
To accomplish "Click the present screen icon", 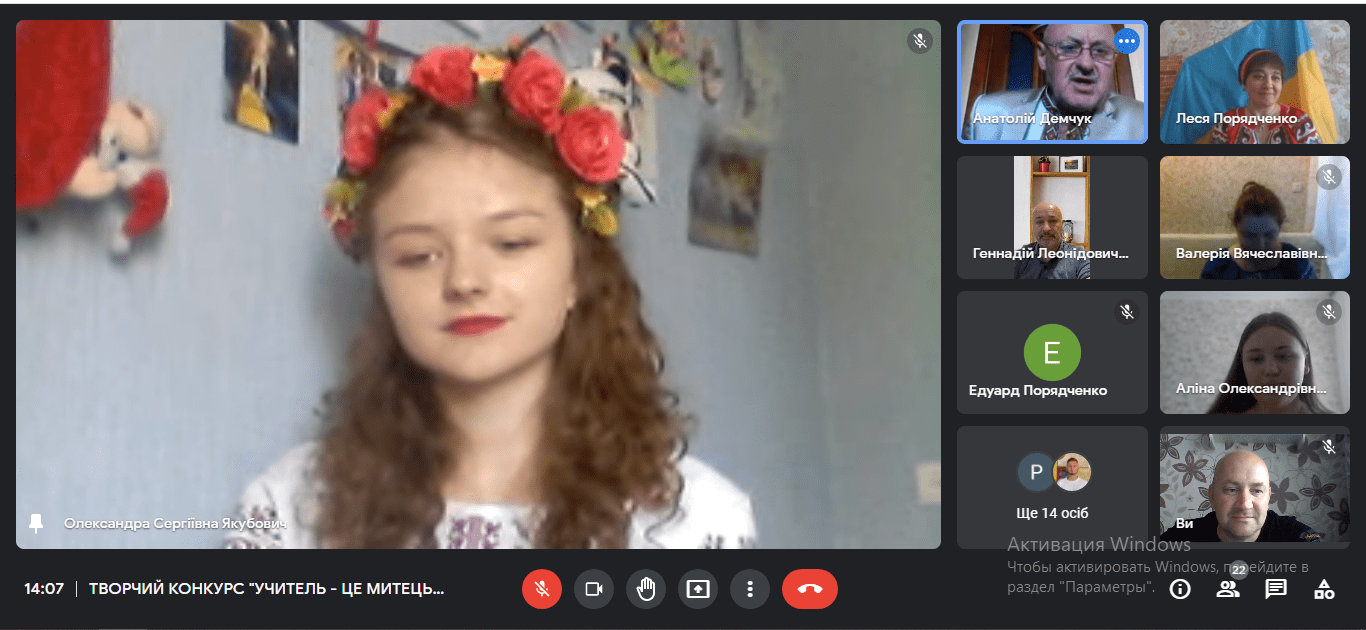I will point(698,589).
